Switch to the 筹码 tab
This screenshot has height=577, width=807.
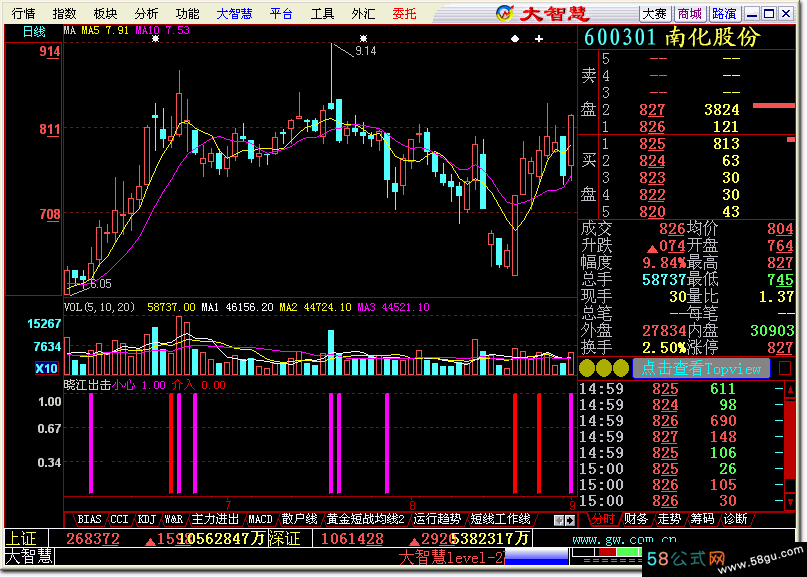[702, 519]
